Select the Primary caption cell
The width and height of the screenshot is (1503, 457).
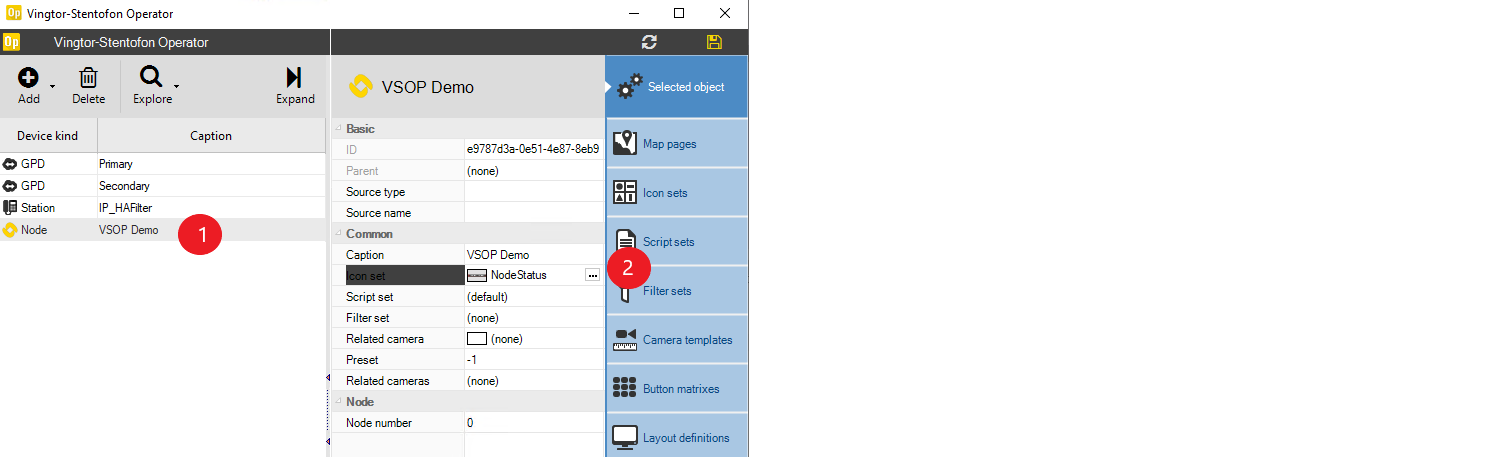(x=211, y=164)
